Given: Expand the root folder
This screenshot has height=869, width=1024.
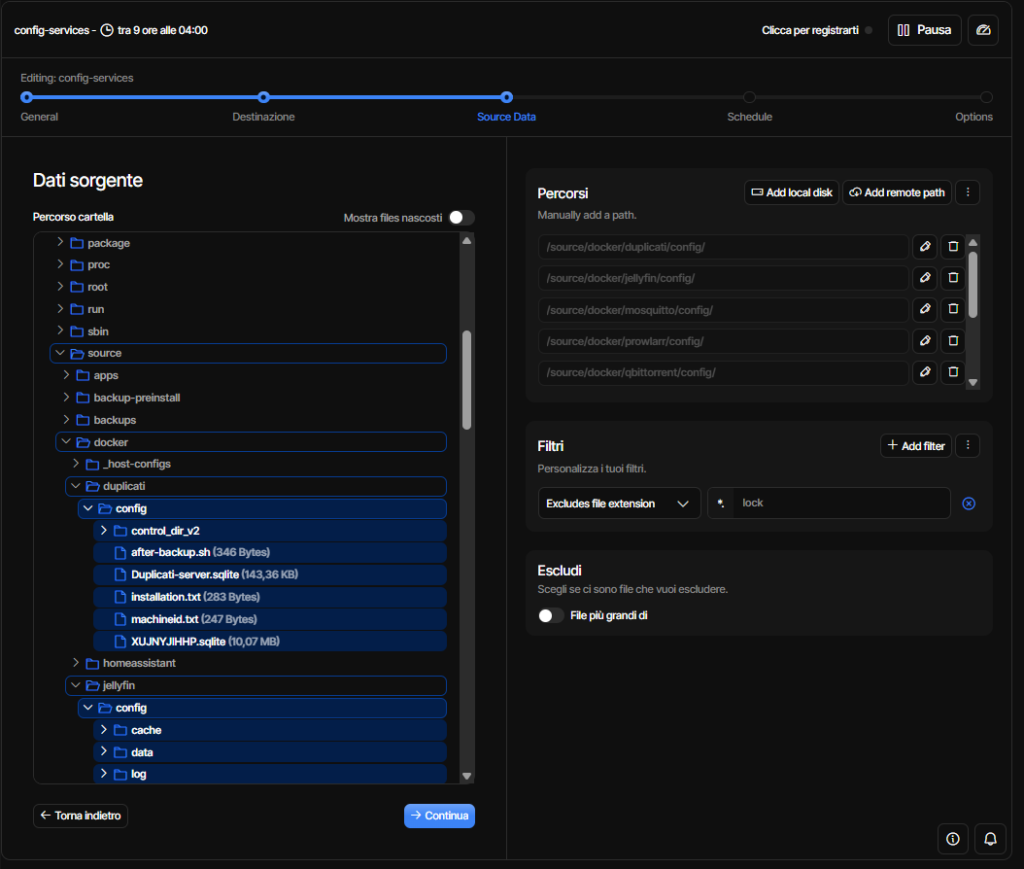Looking at the screenshot, I should click(x=60, y=287).
